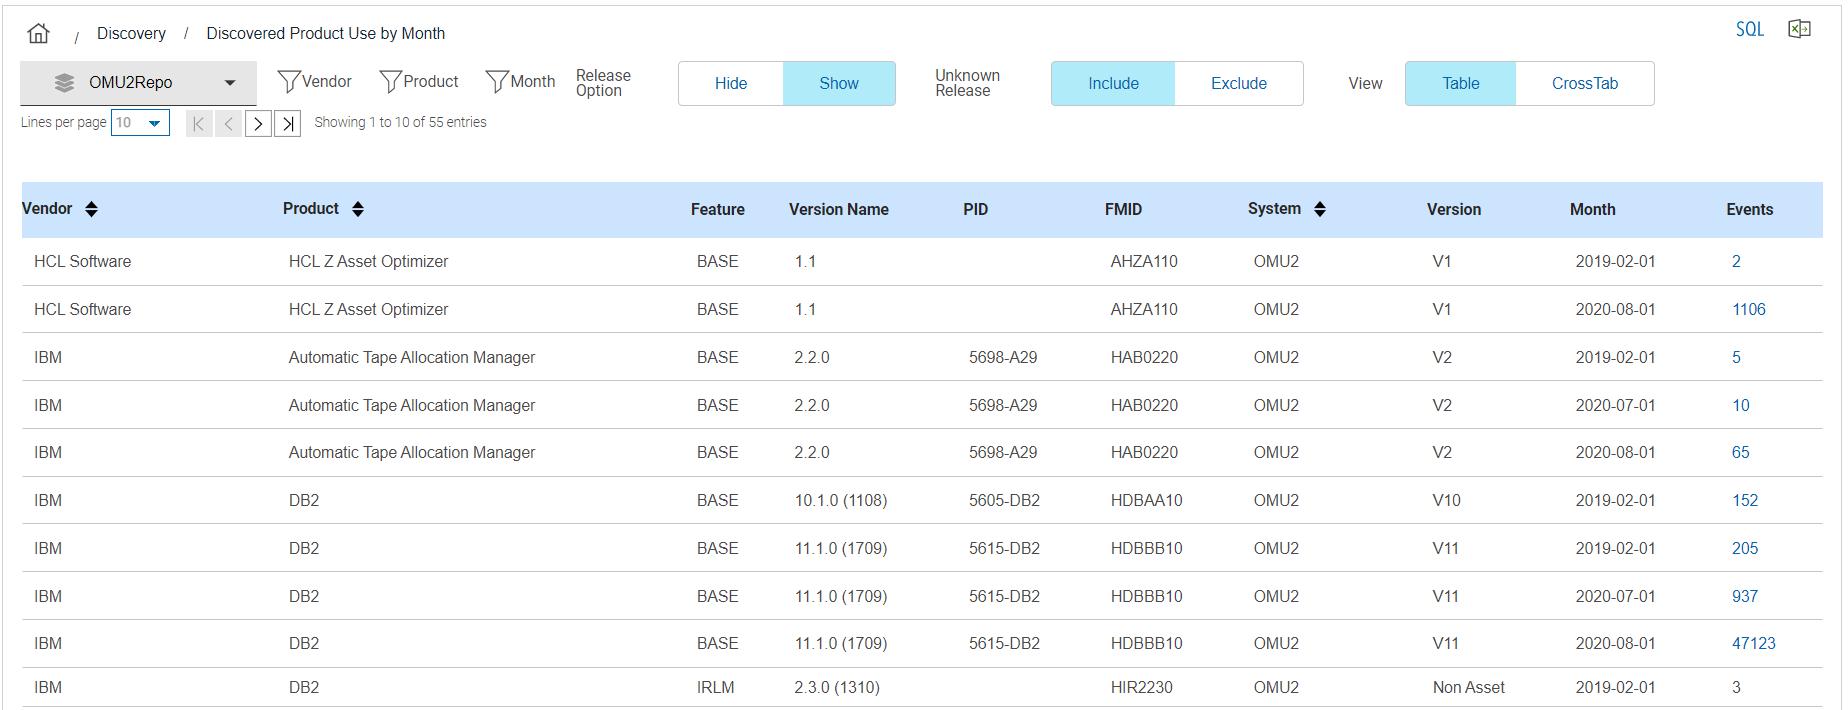Go to next page of entries
Viewport: 1848px width, 710px height.
[258, 124]
